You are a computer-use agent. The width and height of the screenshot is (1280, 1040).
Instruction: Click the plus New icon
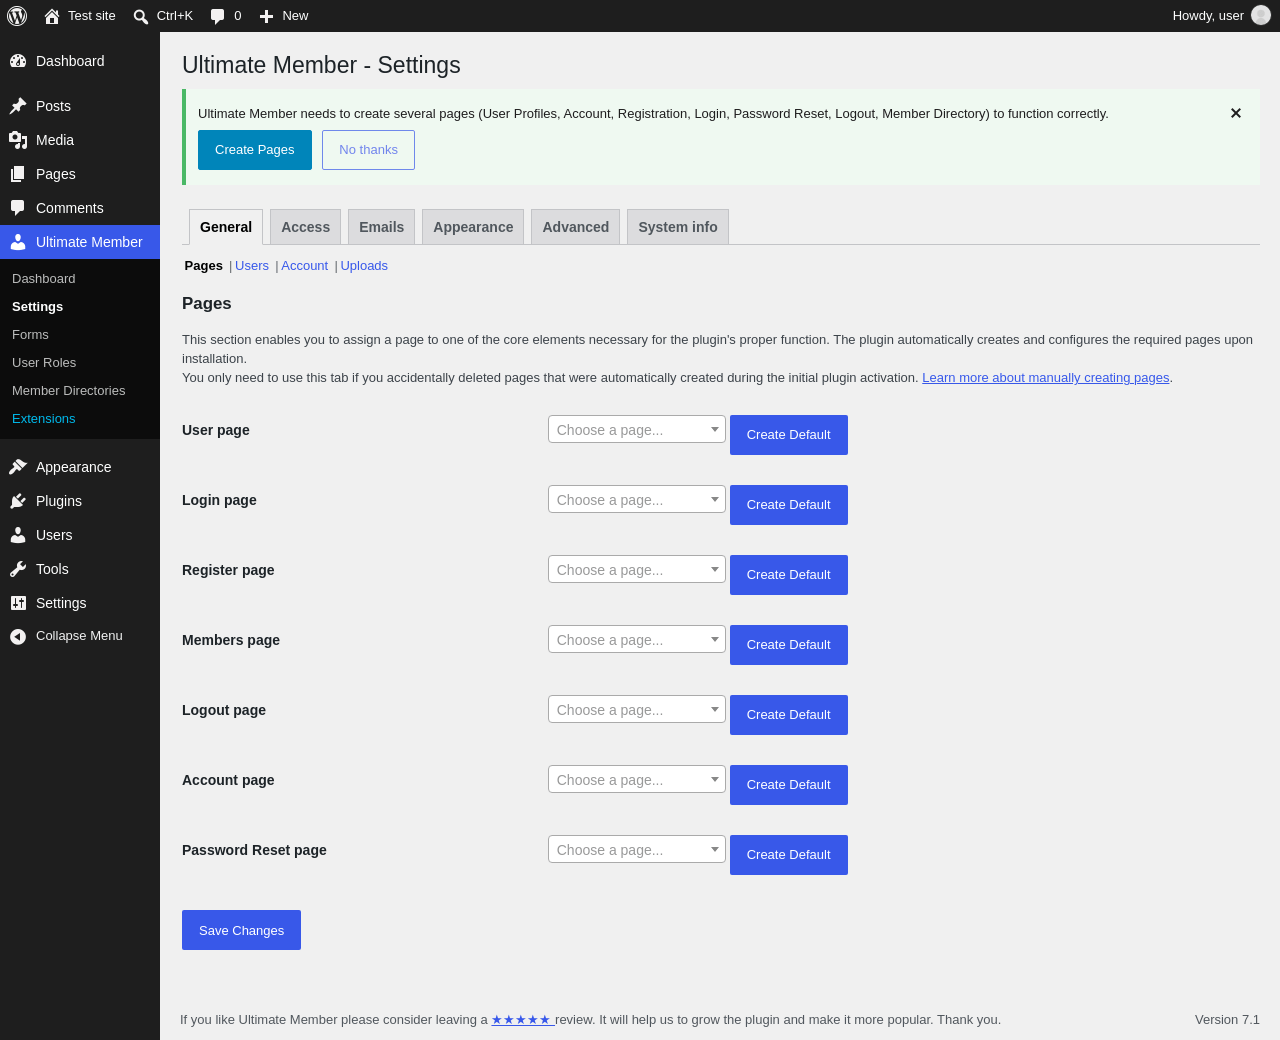point(266,16)
